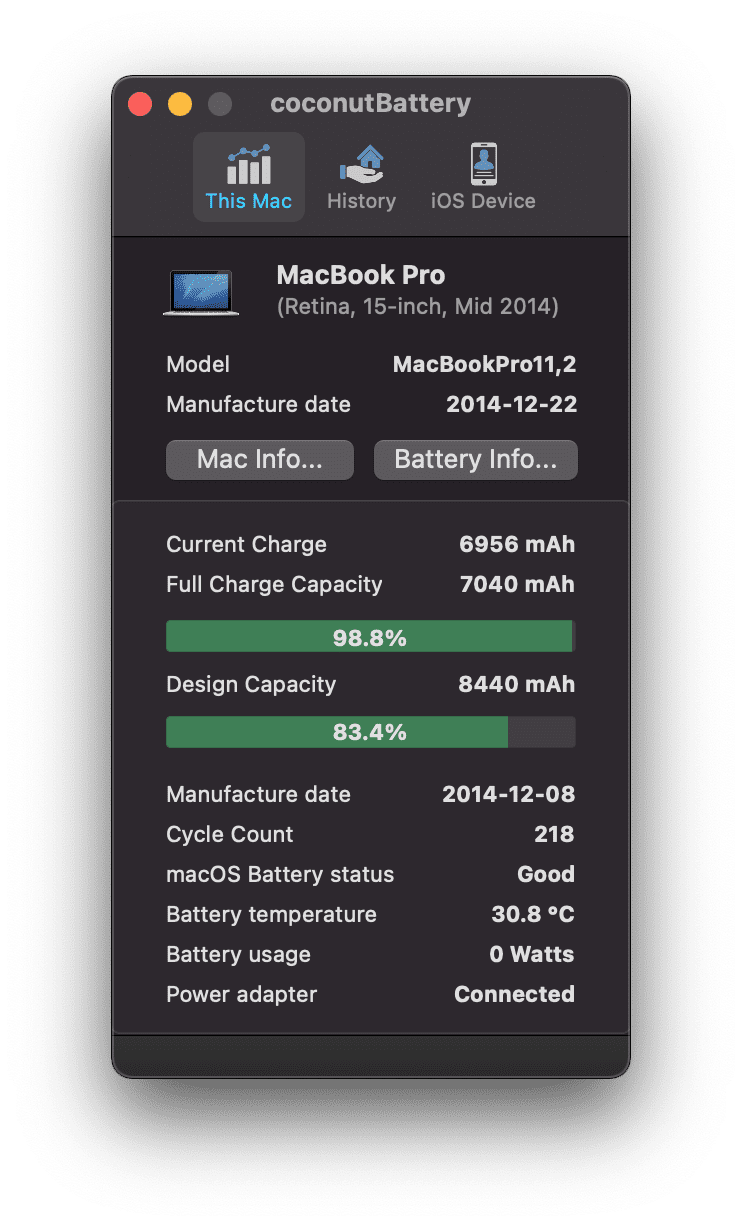Click the 7040 mAh full charge value
Screen dimensions: 742x1226
tap(517, 585)
